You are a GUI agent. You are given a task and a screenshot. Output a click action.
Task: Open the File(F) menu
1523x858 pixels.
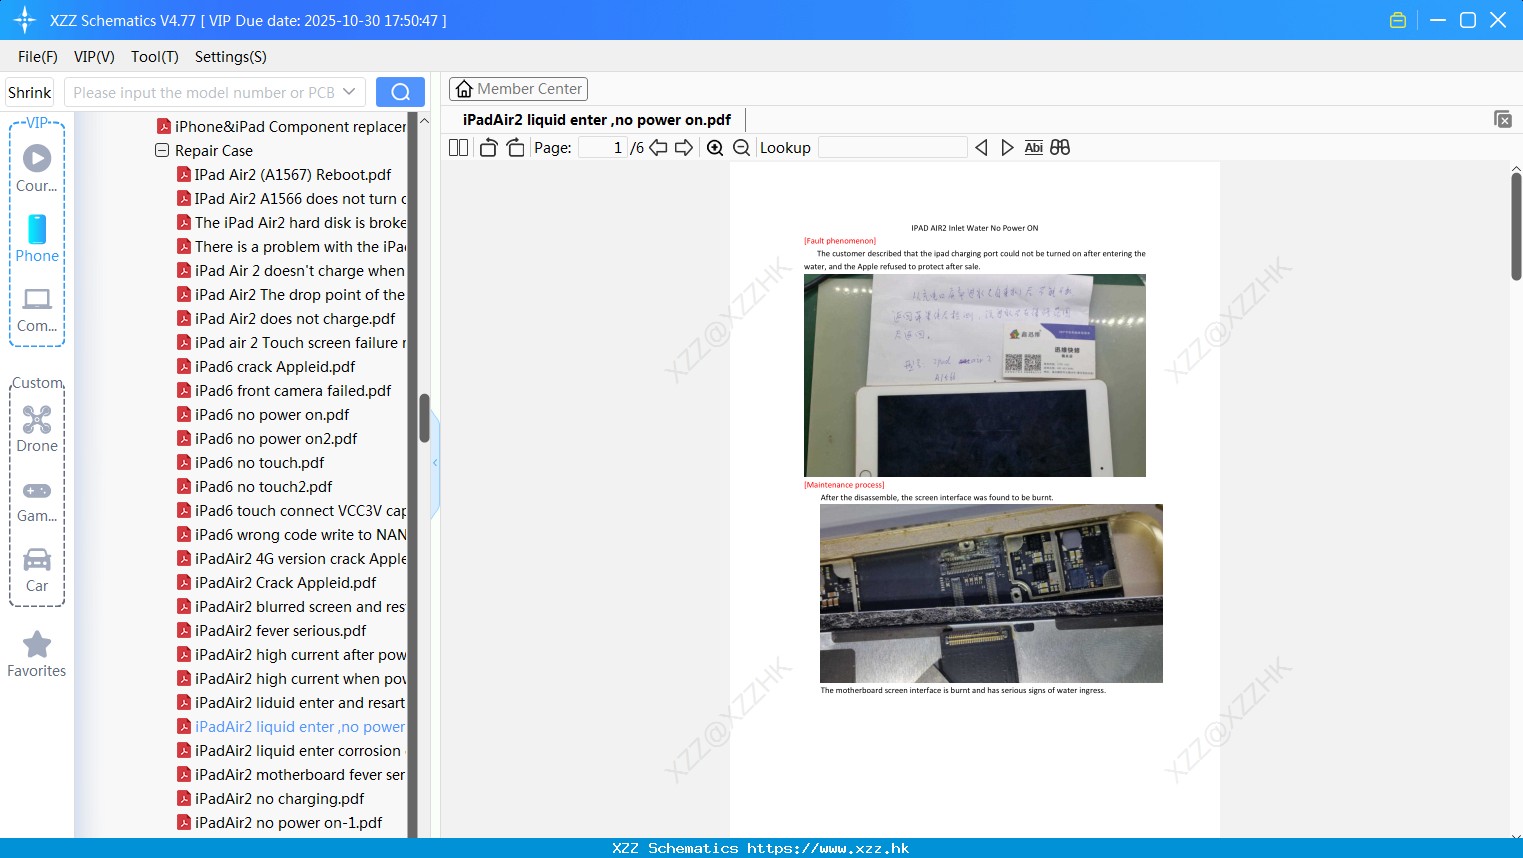[38, 57]
